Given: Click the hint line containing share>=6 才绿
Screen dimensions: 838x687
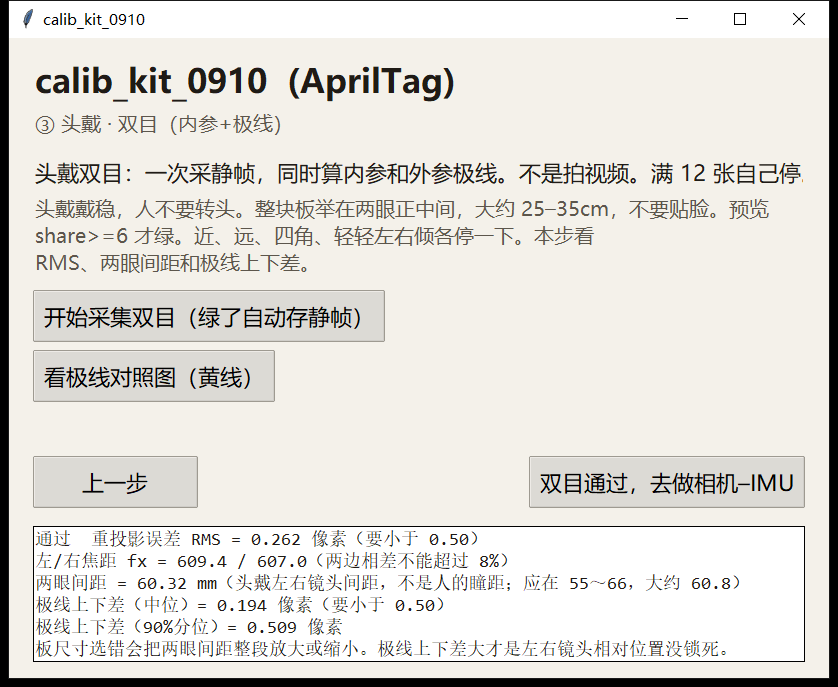Looking at the screenshot, I should click(x=314, y=236).
